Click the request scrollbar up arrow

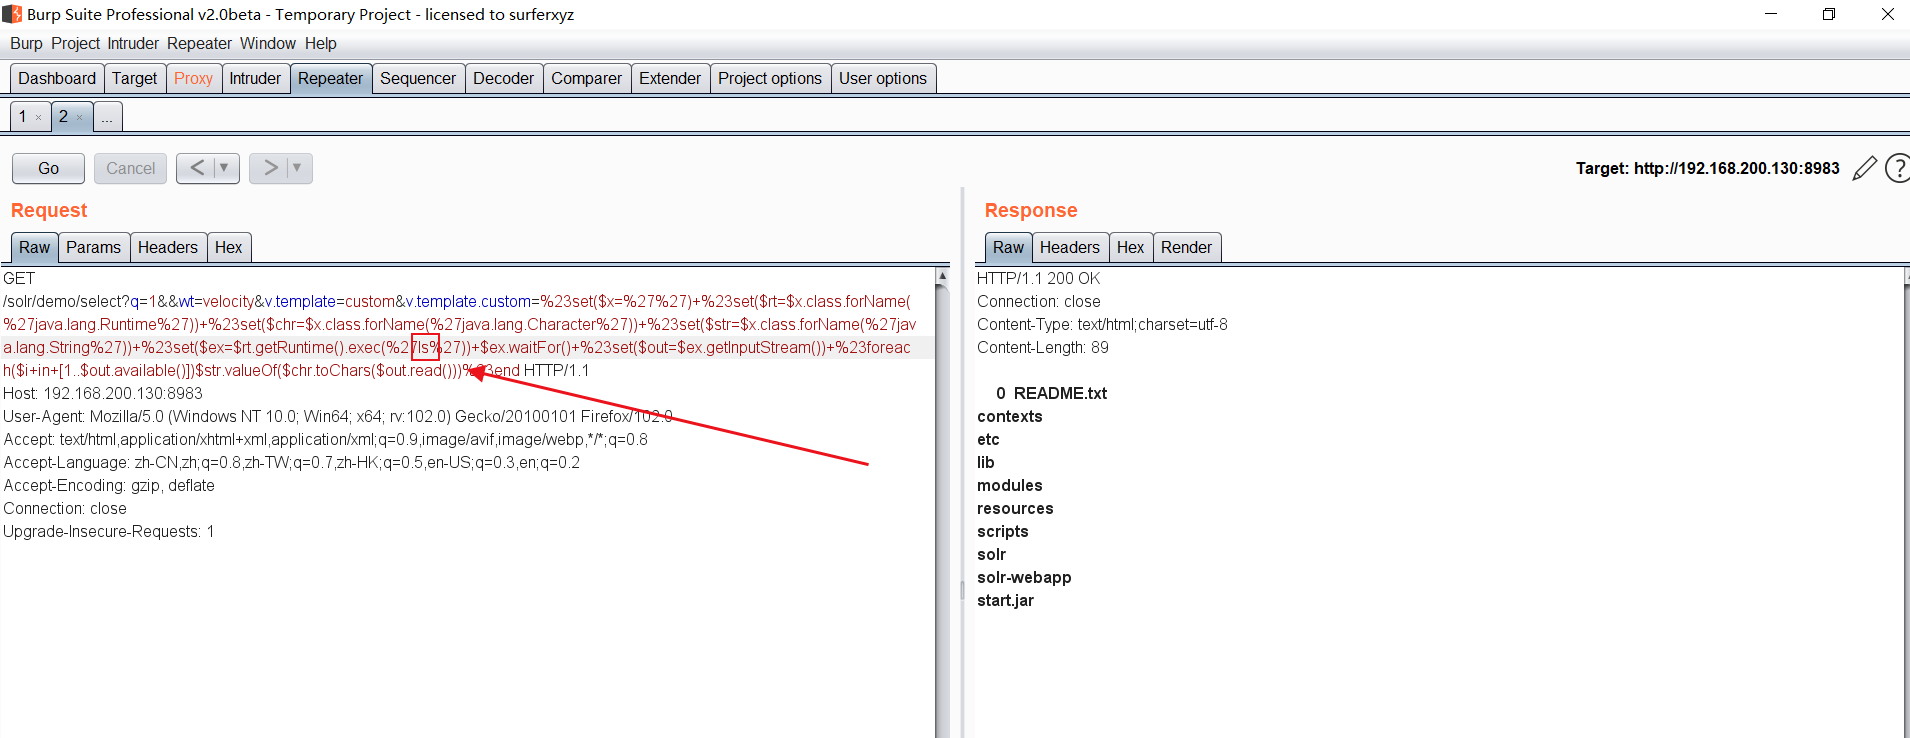[x=942, y=275]
